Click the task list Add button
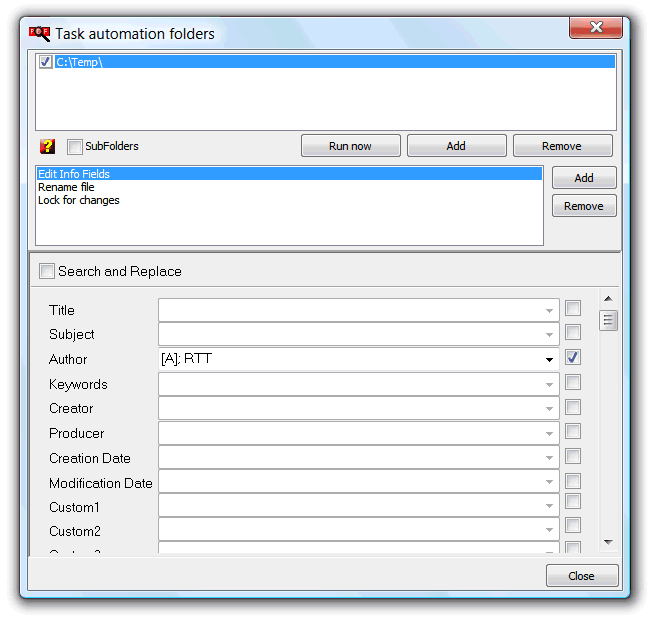The height and width of the screenshot is (618, 654). [x=584, y=178]
